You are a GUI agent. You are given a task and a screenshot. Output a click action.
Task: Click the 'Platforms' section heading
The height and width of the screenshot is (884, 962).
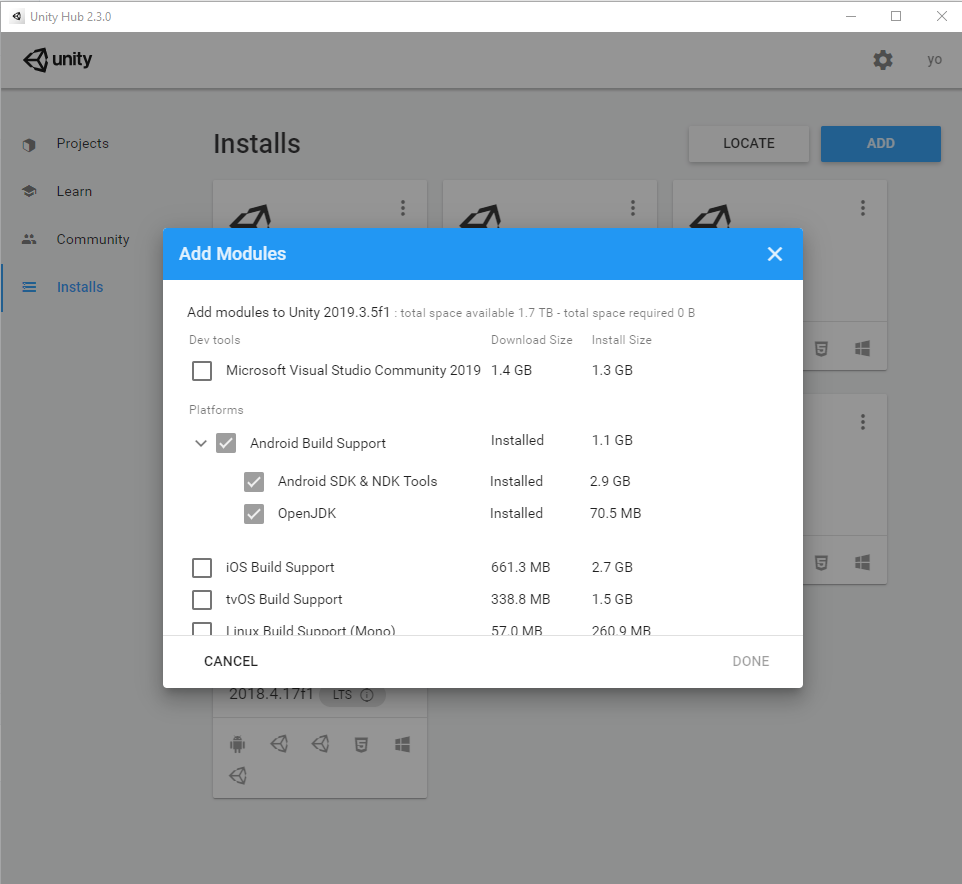pyautogui.click(x=216, y=410)
